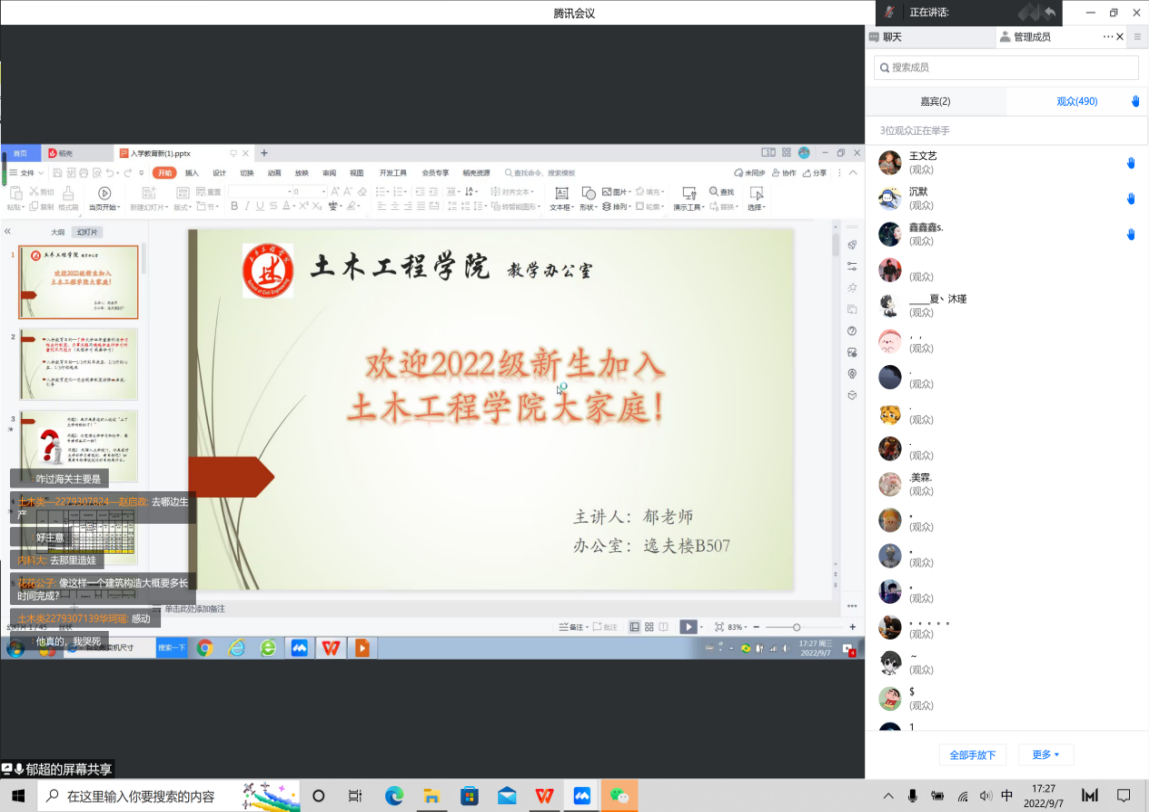Close the 管理成员 panel tab

pos(1120,37)
